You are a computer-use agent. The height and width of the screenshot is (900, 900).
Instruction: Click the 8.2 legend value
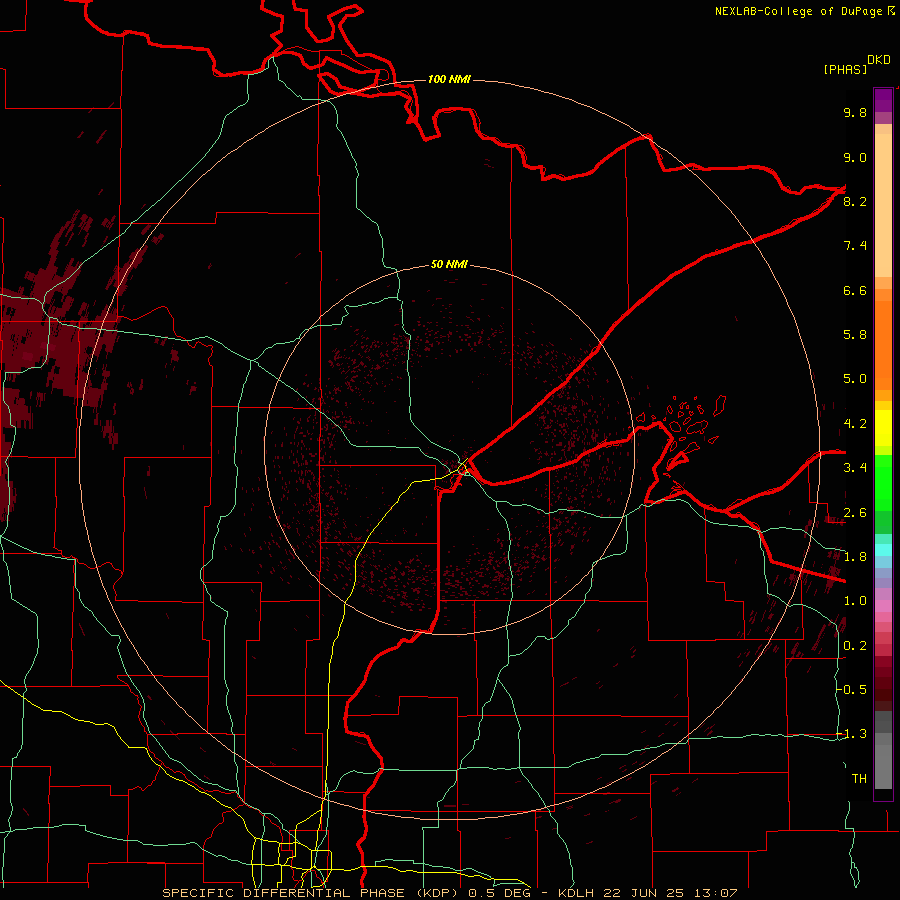point(855,201)
